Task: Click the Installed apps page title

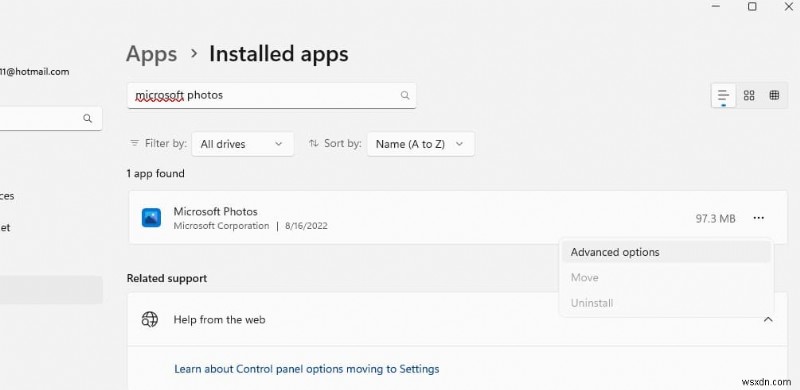Action: (x=279, y=54)
